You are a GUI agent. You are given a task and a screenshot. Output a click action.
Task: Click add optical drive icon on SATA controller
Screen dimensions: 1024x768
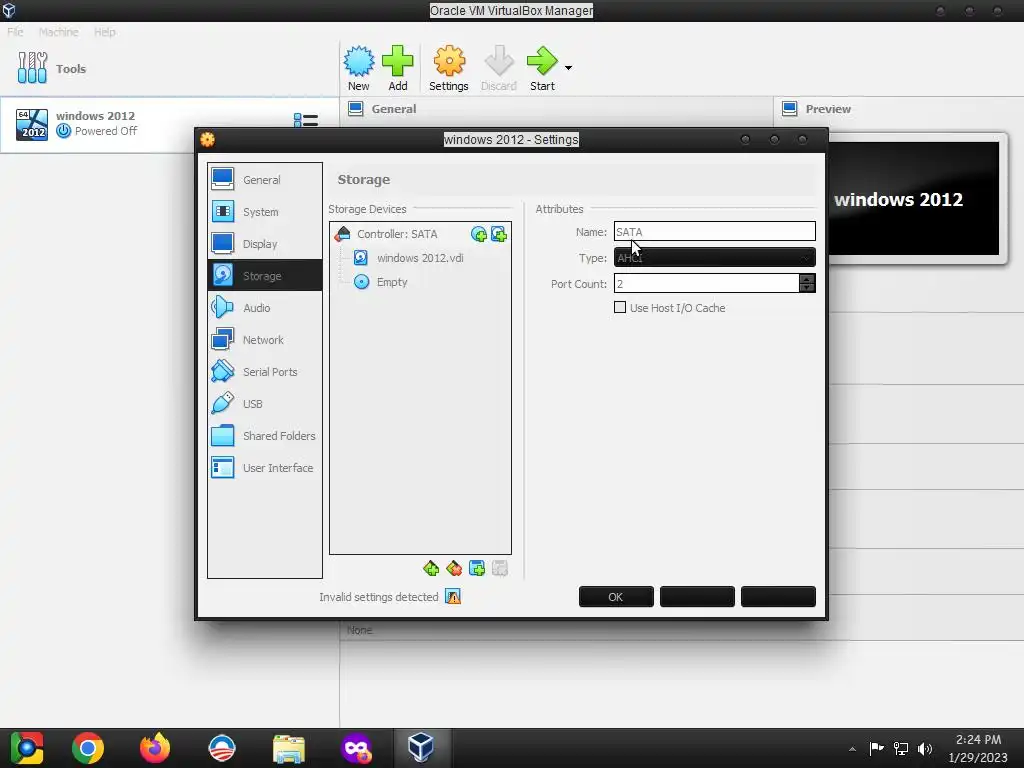tap(479, 234)
